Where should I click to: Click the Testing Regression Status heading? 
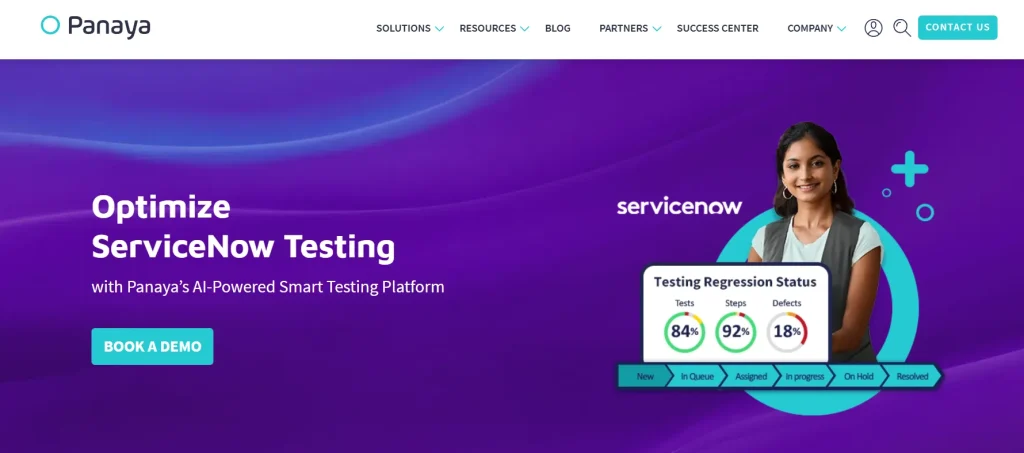pyautogui.click(x=735, y=282)
